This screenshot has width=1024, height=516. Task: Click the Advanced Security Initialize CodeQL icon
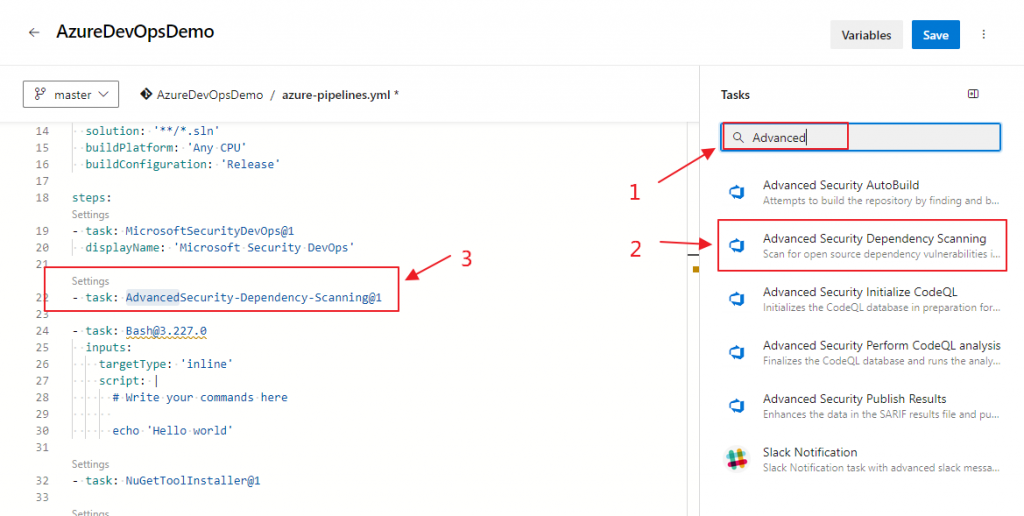737,299
